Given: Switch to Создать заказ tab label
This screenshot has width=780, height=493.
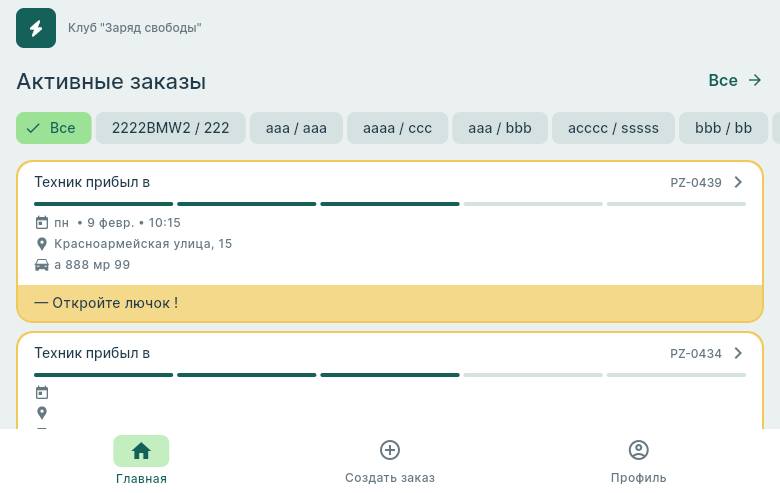Looking at the screenshot, I should point(390,478).
